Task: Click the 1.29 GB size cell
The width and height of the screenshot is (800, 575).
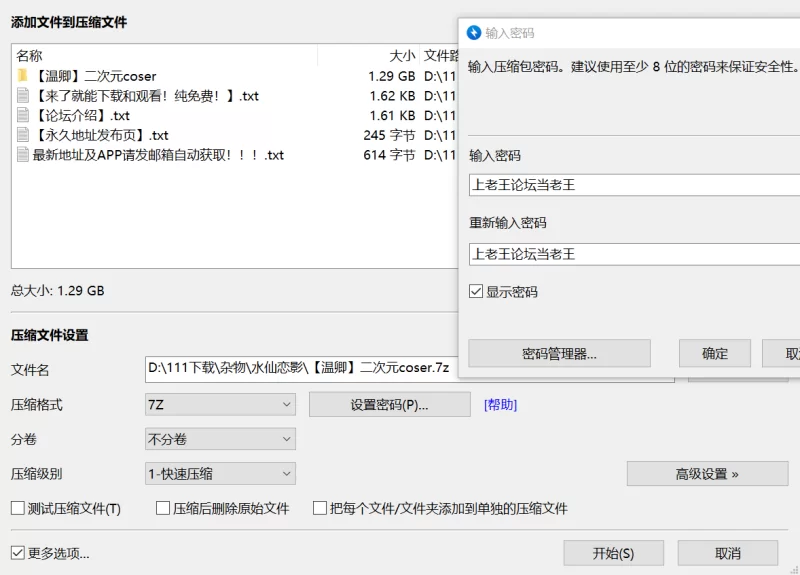Action: (391, 77)
